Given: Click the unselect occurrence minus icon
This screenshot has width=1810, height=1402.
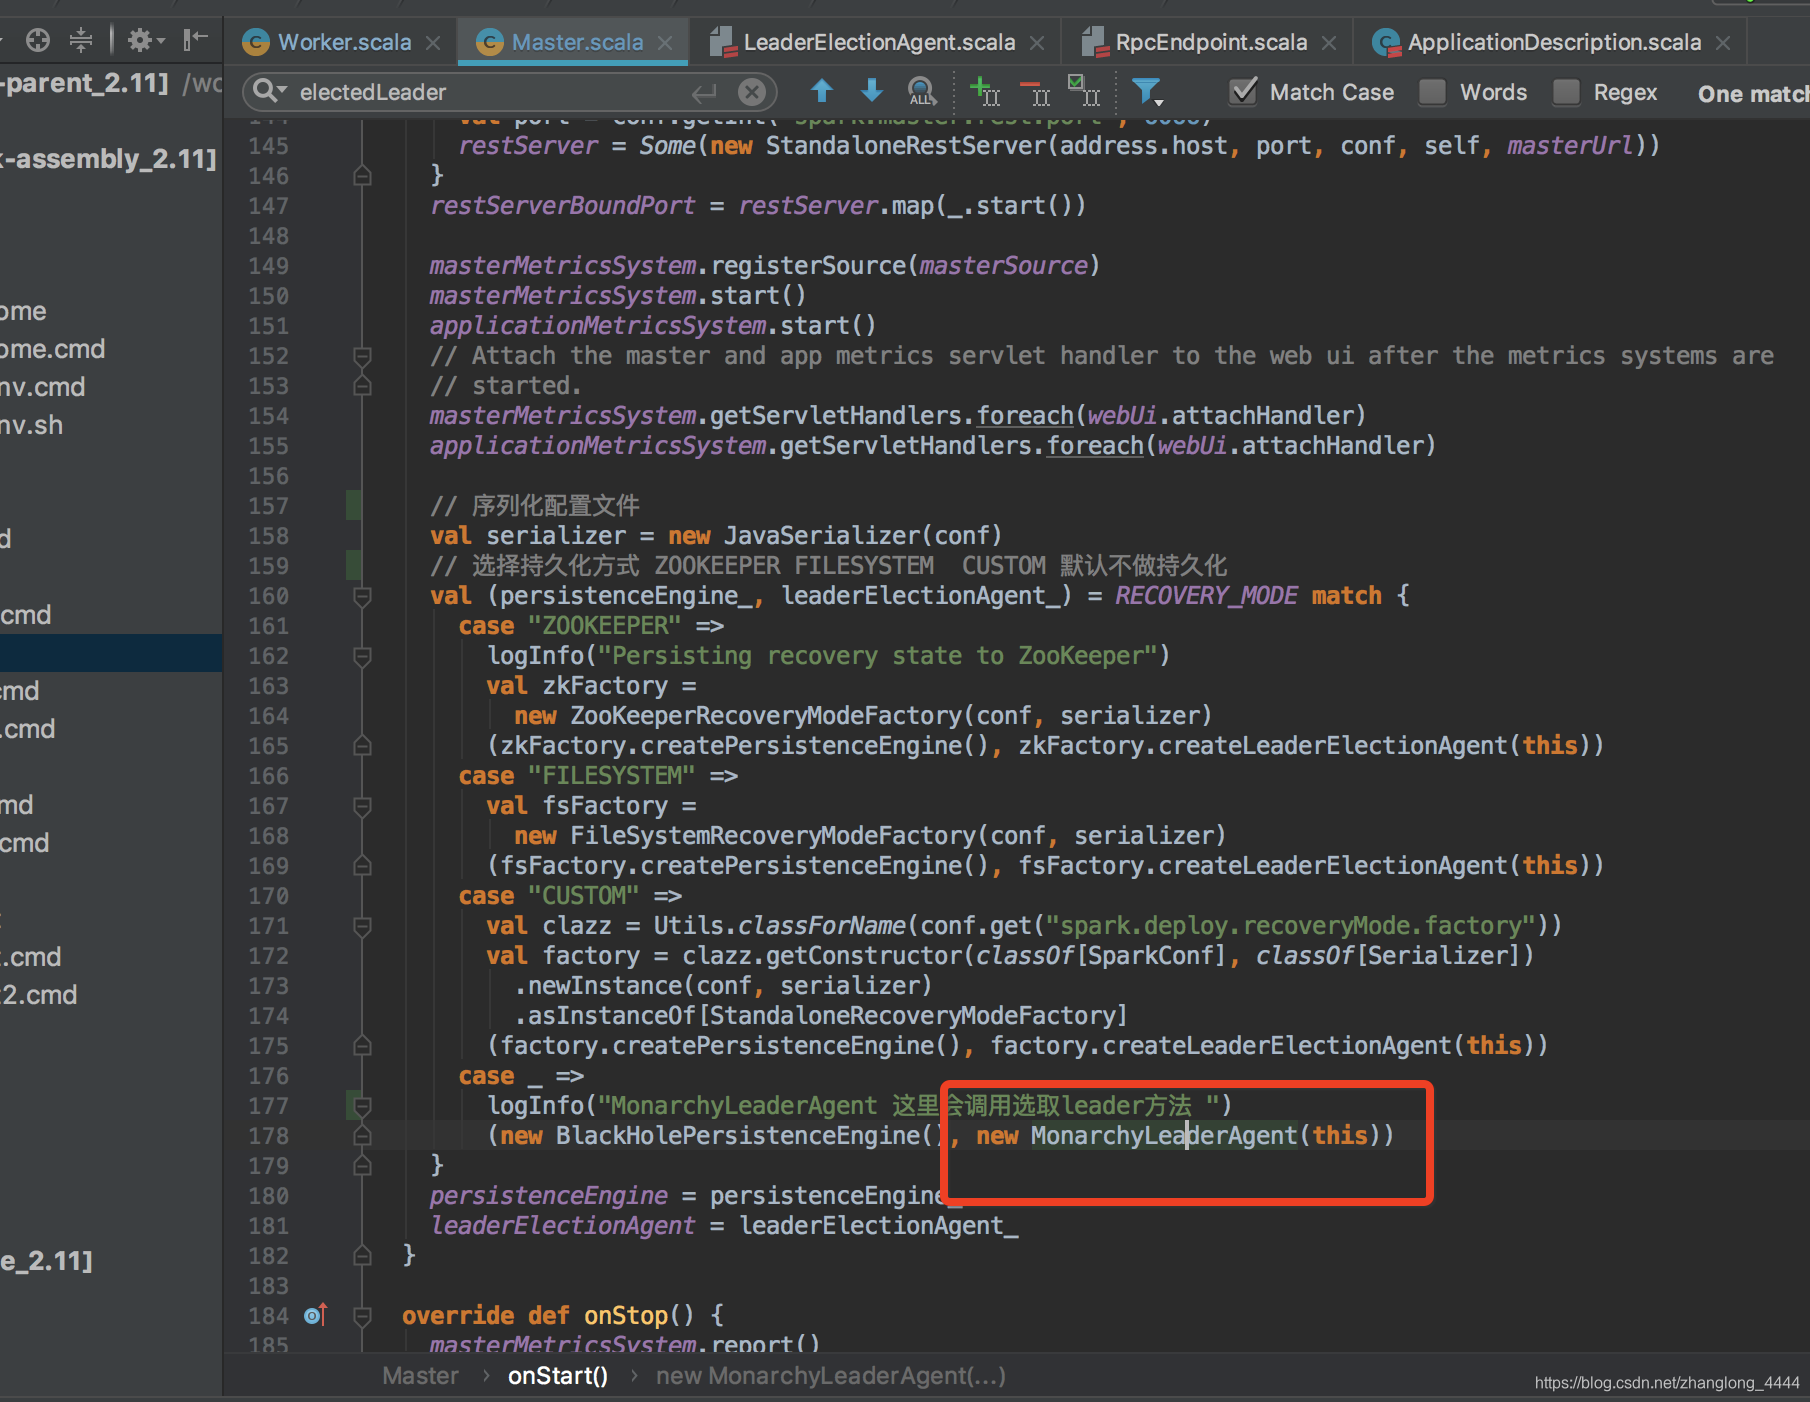Looking at the screenshot, I should coord(1034,91).
